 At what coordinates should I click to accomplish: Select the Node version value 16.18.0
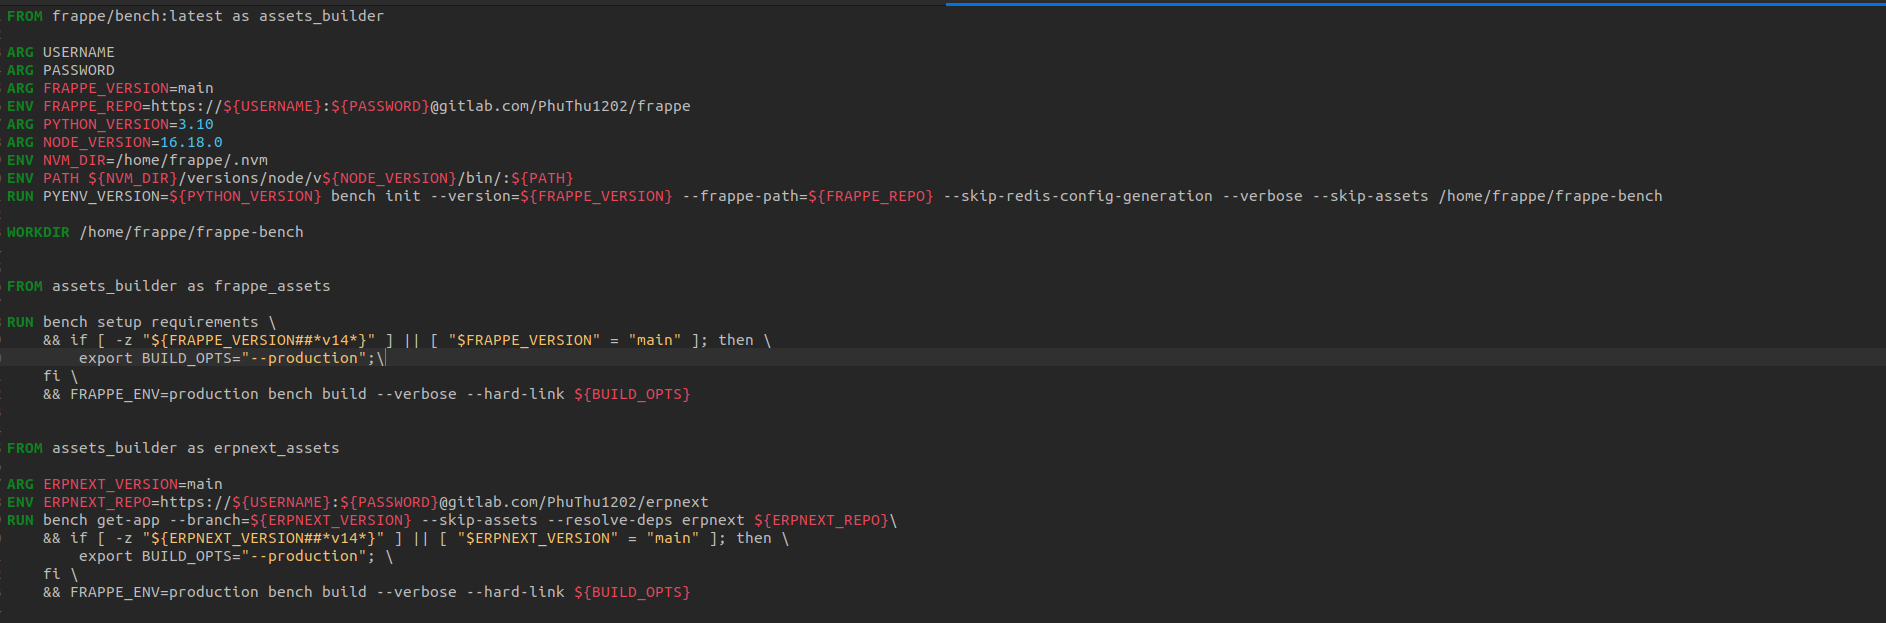[x=191, y=142]
